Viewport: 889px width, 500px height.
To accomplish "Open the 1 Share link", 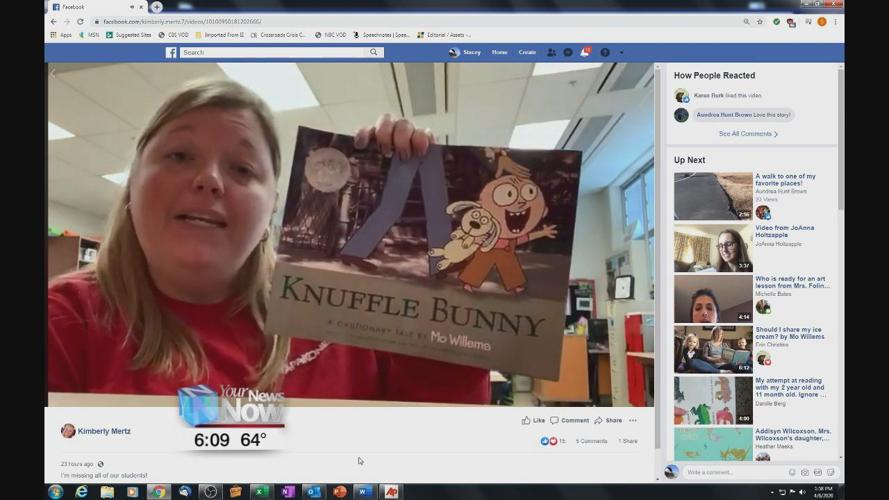I will click(628, 441).
